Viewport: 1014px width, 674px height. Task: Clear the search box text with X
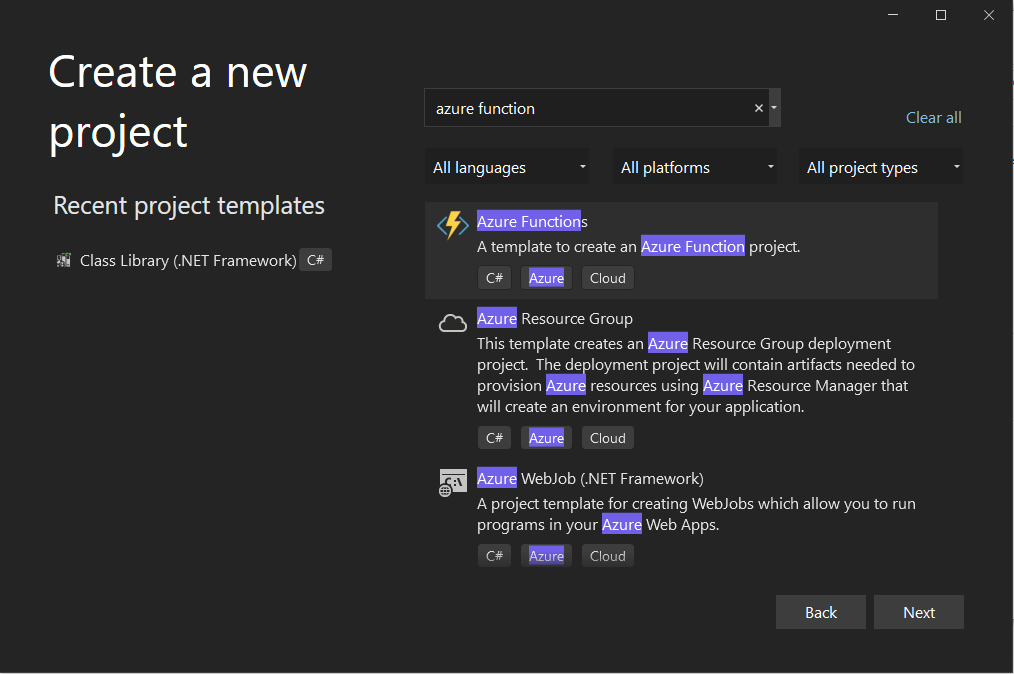pos(759,108)
